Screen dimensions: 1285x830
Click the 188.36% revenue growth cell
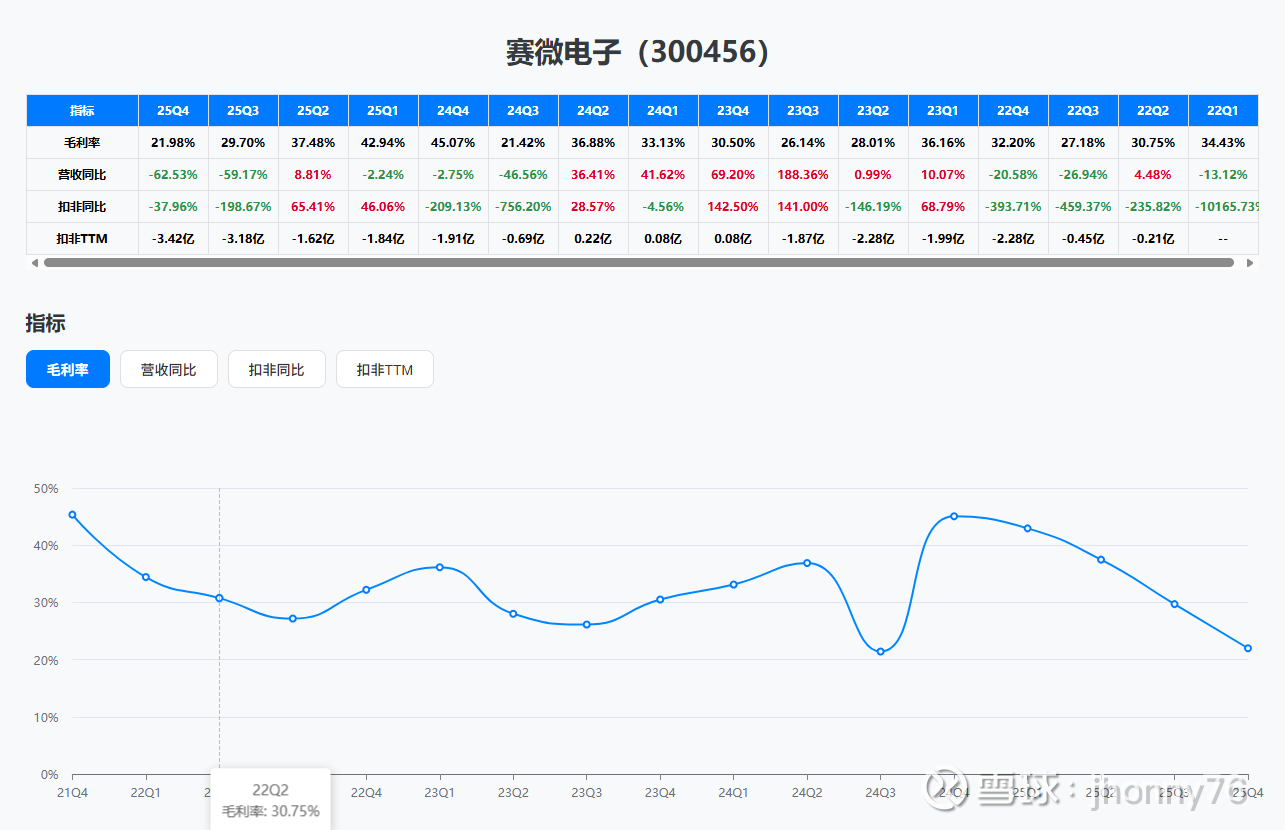pos(804,174)
